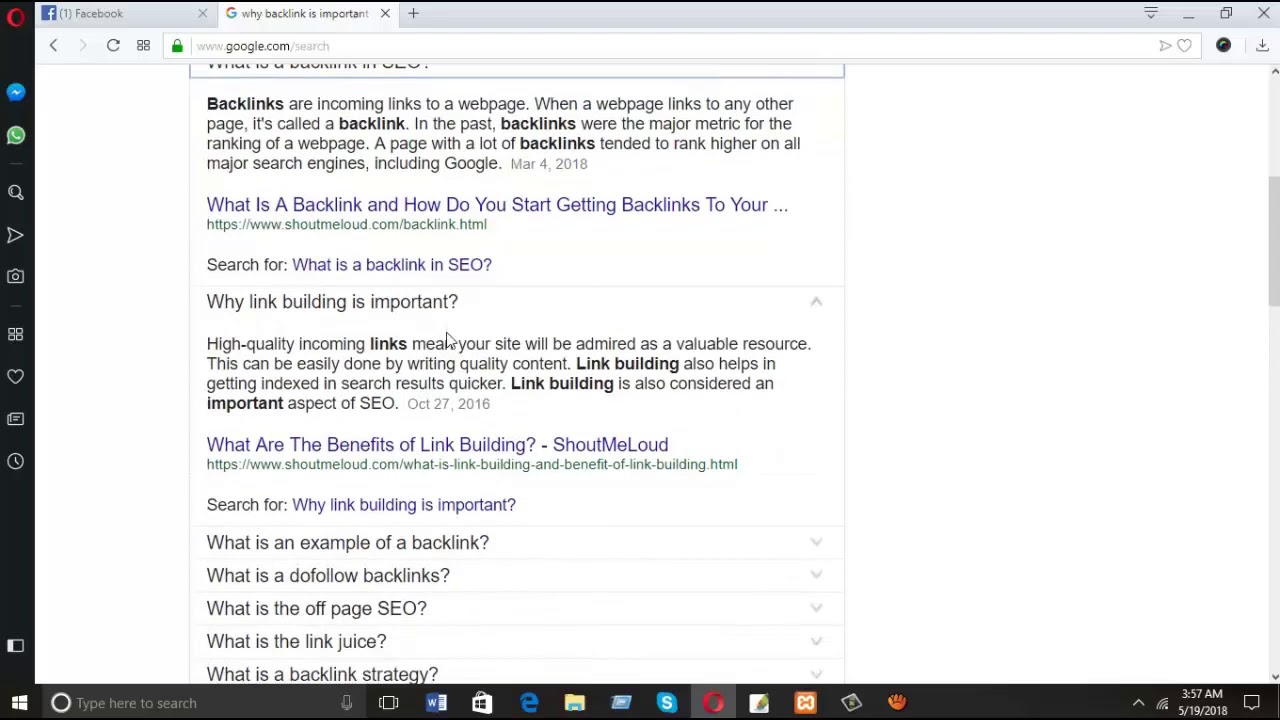Image resolution: width=1280 pixels, height=720 pixels.
Task: Open the Action Center notifications icon
Action: tap(1251, 703)
